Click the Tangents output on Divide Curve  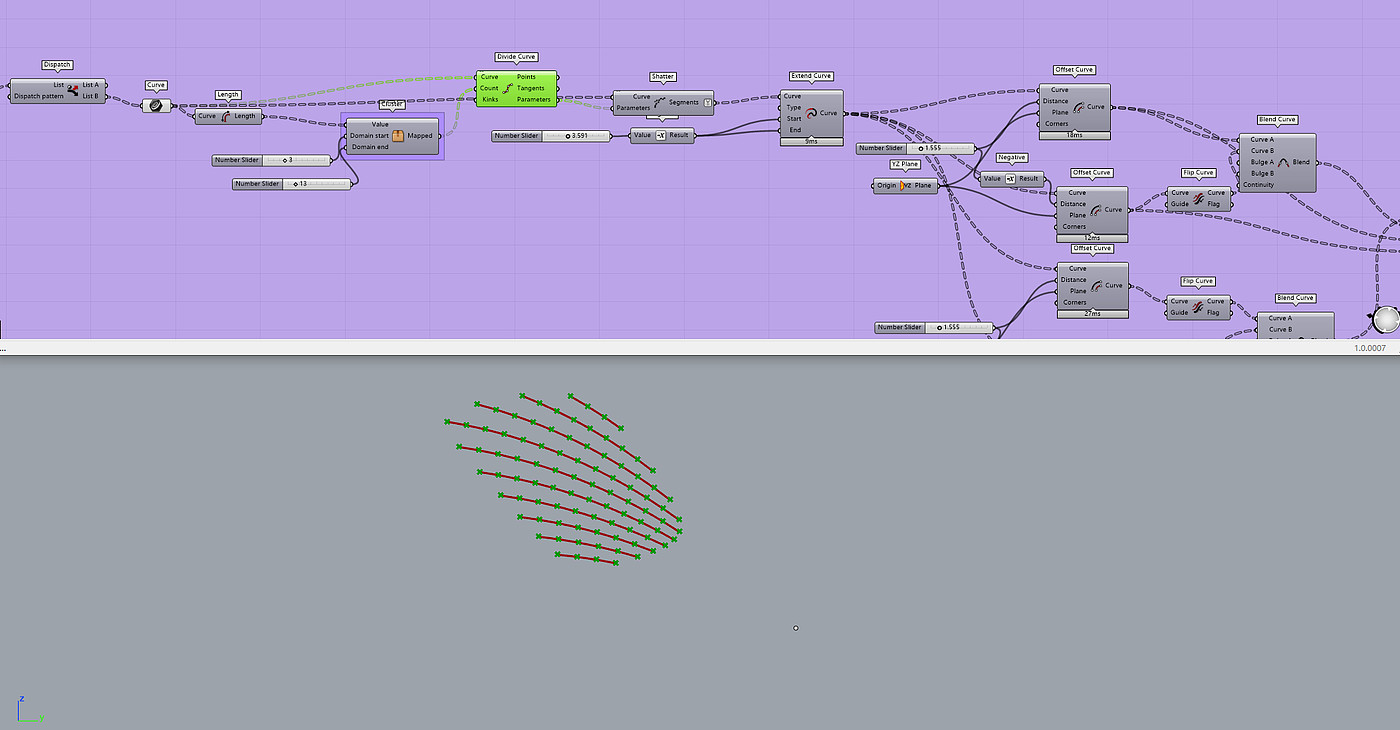pyautogui.click(x=531, y=88)
